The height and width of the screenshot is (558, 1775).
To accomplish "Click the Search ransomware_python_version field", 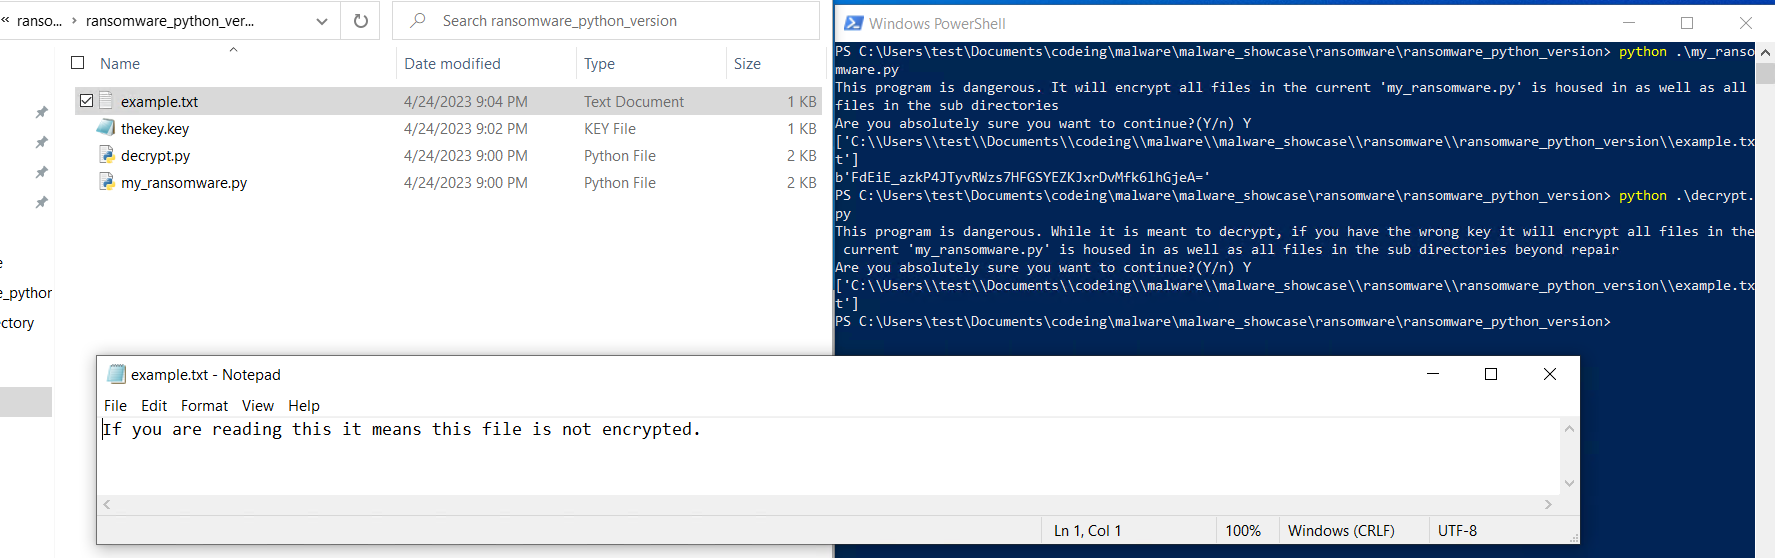I will point(607,20).
